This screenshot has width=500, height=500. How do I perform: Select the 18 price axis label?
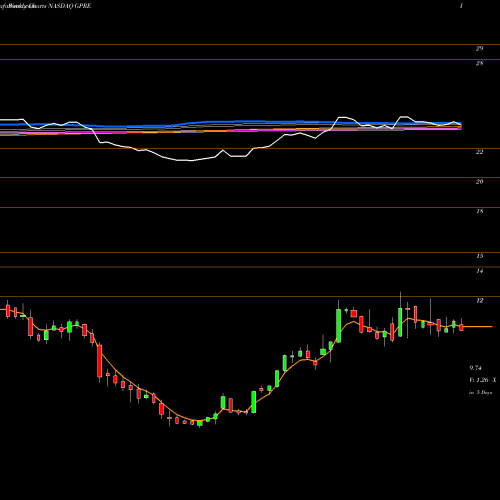479,211
